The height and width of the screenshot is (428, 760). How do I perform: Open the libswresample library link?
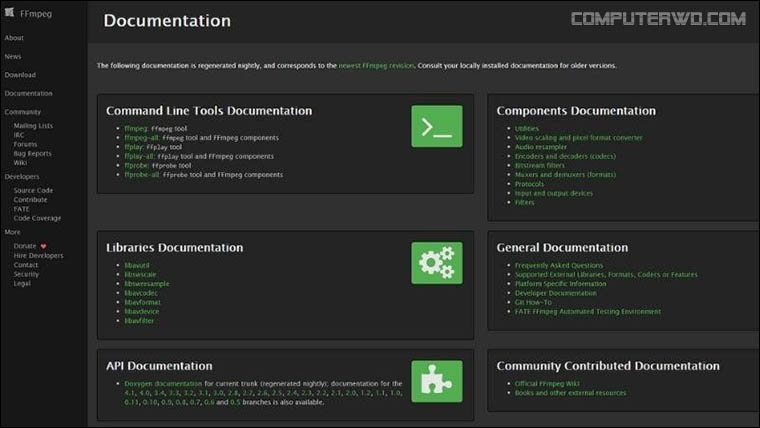[x=147, y=284]
